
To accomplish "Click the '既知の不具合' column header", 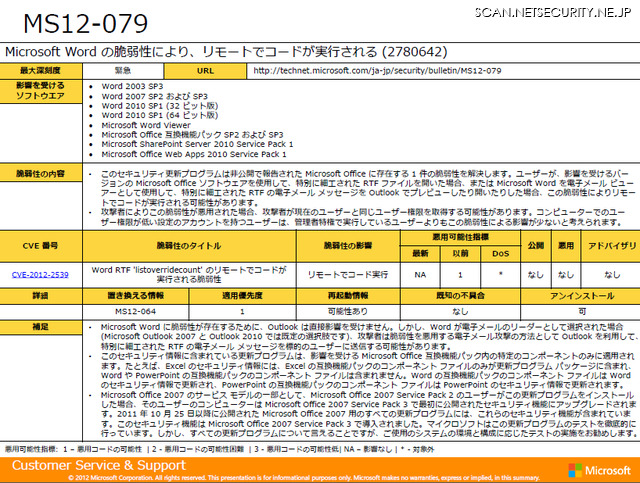I will 460,296.
